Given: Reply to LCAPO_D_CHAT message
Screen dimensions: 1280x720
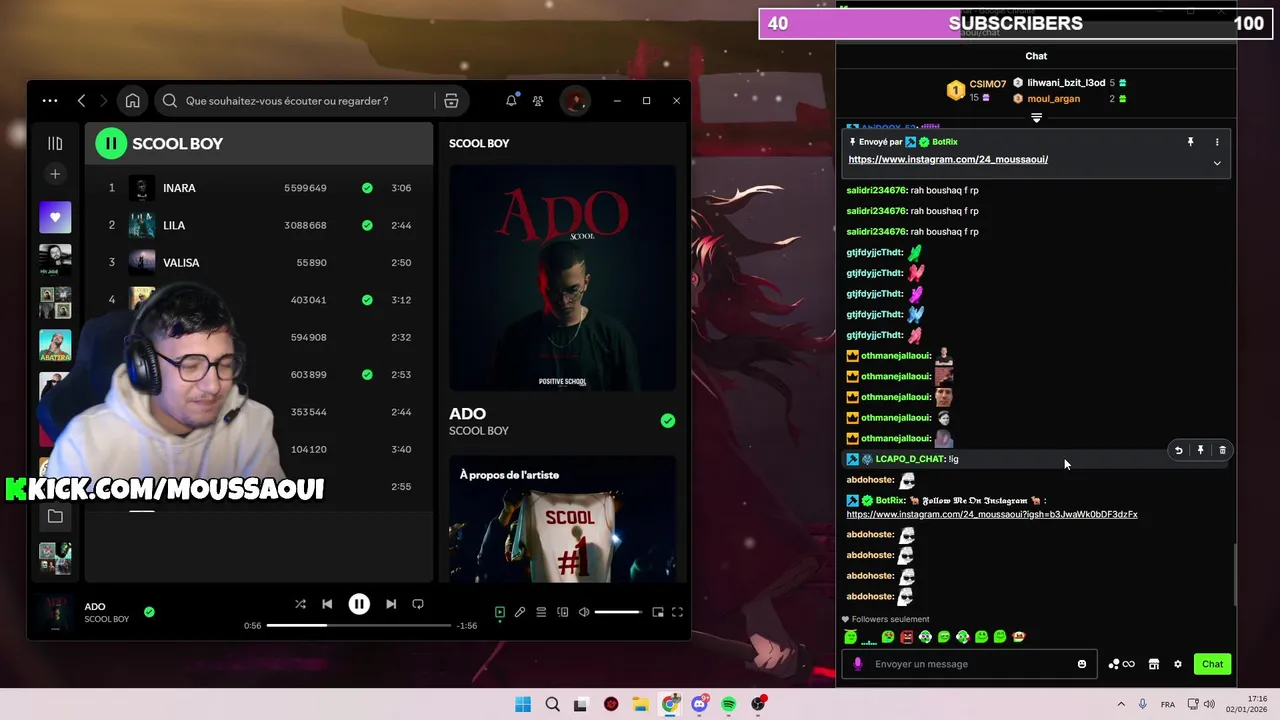Looking at the screenshot, I should point(1179,451).
